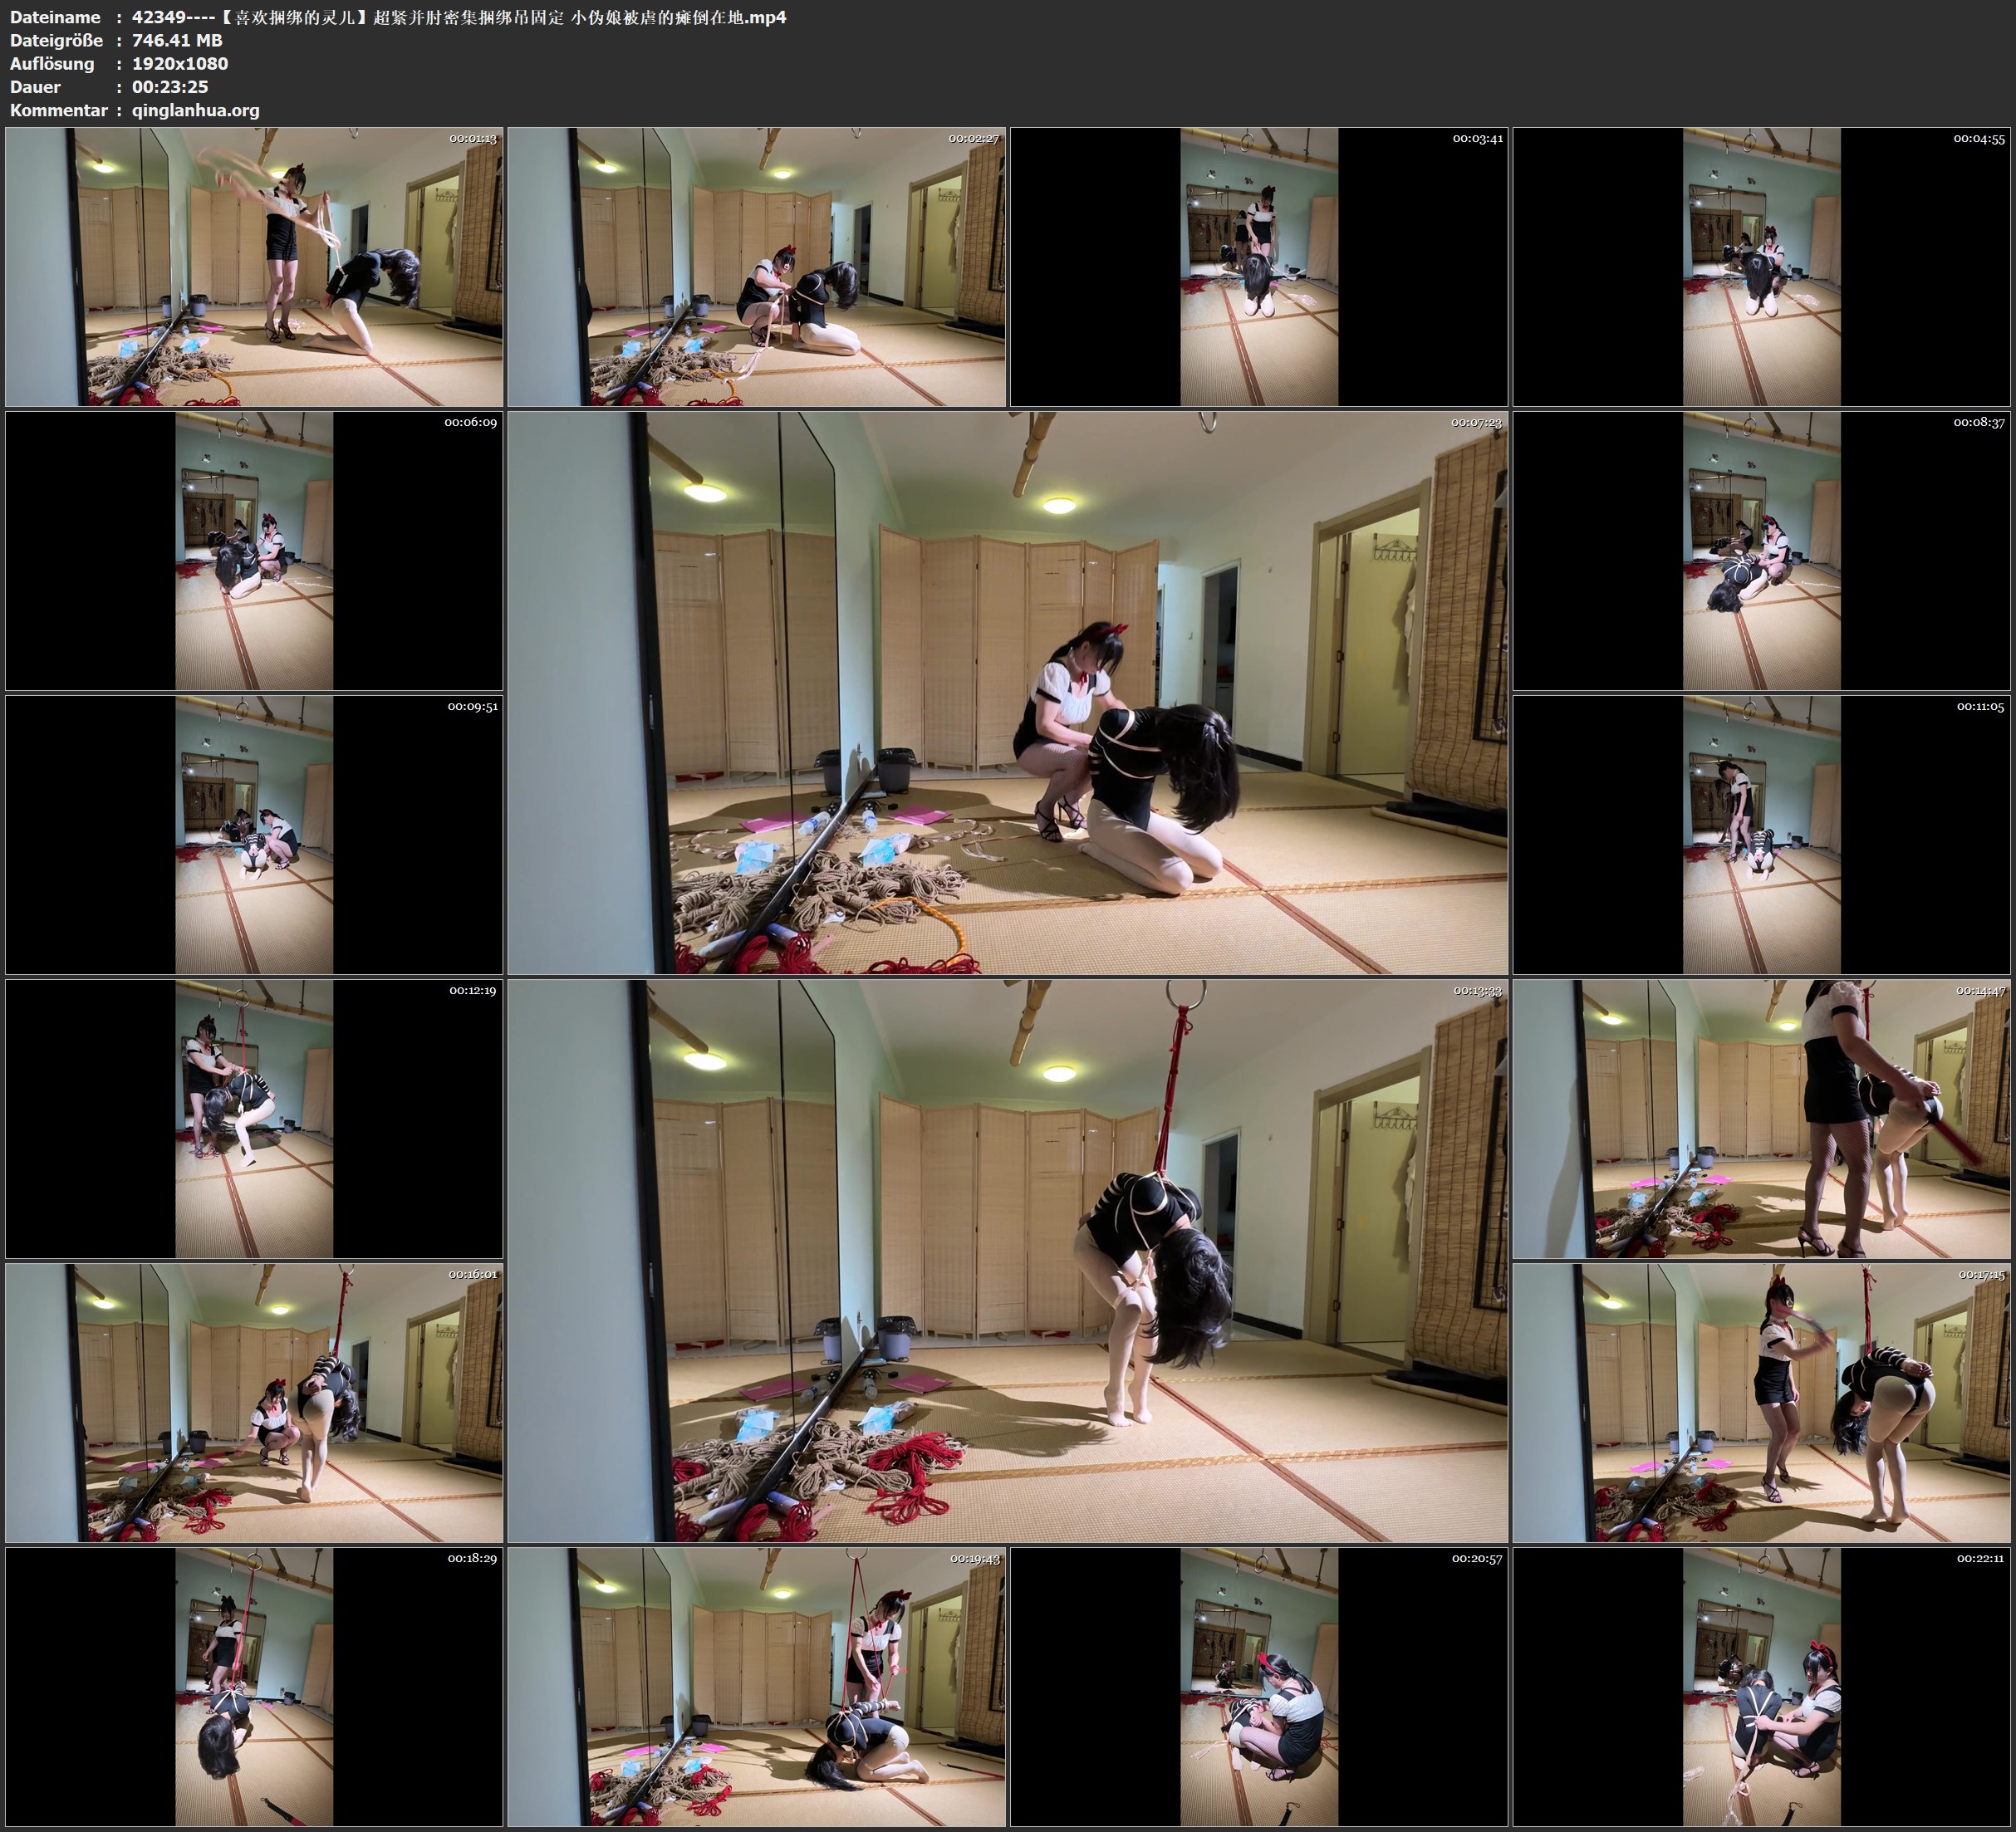Click the 00:14:47 thumbnail
2016x1832 pixels.
click(x=1762, y=1119)
